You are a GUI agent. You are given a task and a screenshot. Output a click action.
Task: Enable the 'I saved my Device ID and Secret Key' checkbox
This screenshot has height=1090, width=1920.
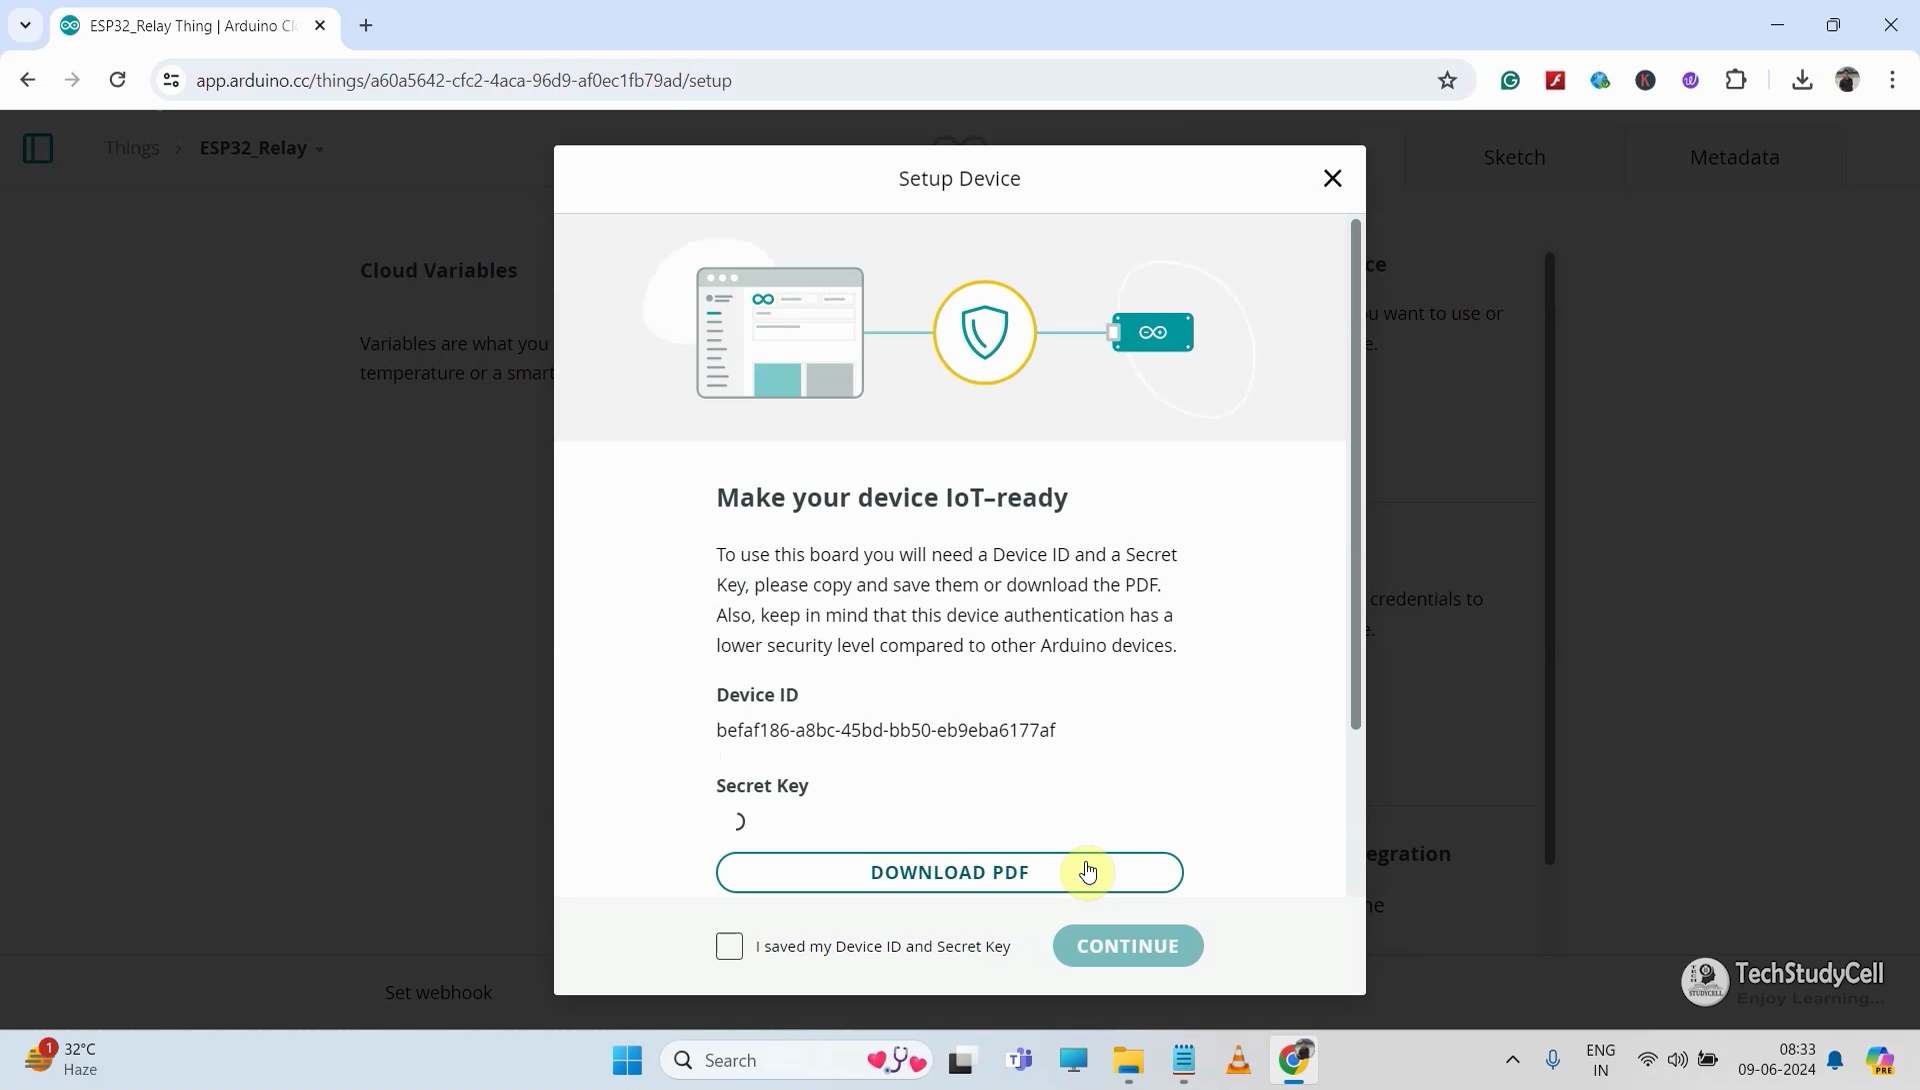click(729, 946)
